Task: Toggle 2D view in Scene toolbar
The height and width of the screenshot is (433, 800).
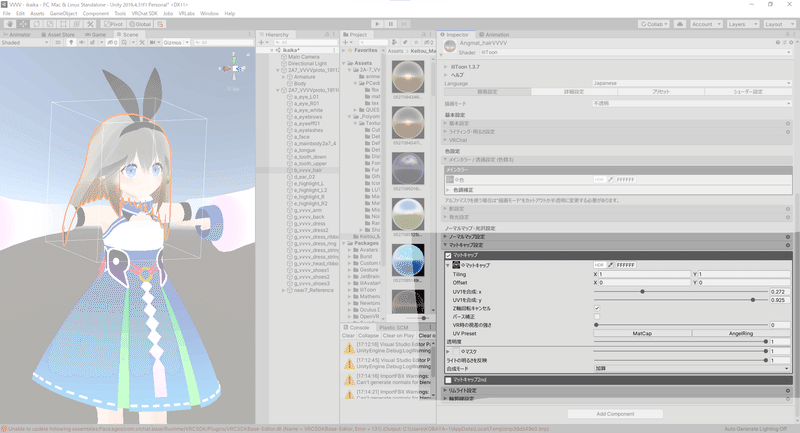Action: (x=58, y=42)
